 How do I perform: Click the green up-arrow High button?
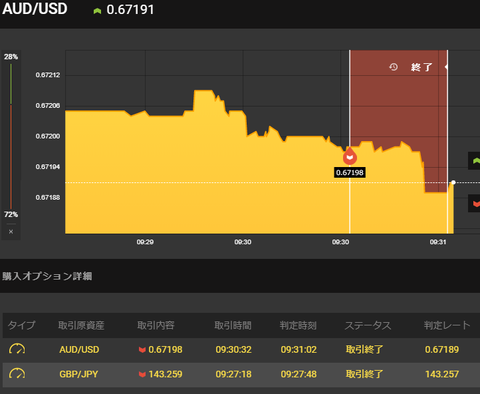475,161
